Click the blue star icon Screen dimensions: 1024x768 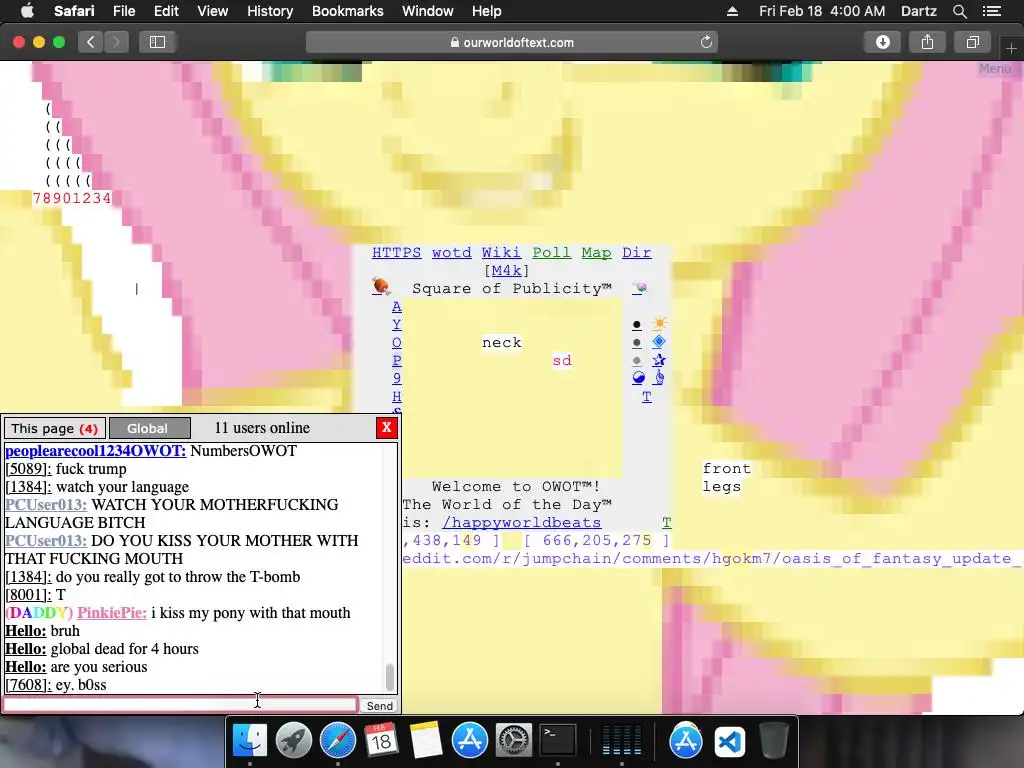[x=659, y=360]
